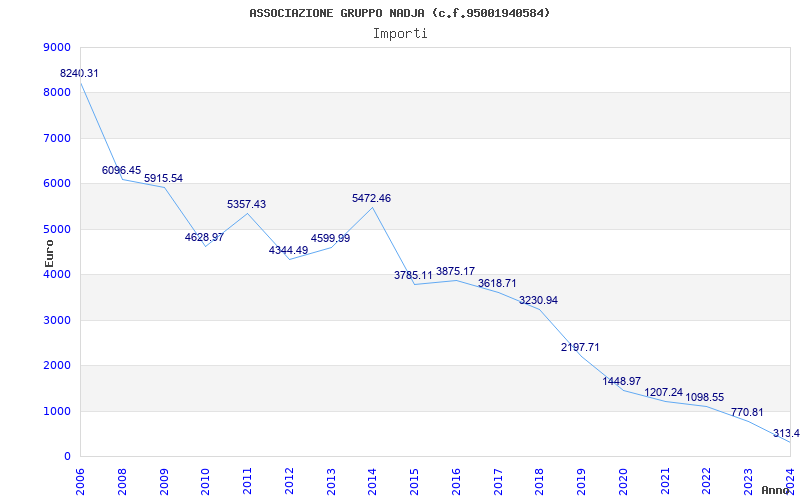Click the 2011 x-axis year label
Viewport: 800px width, 500px height.
[247, 482]
